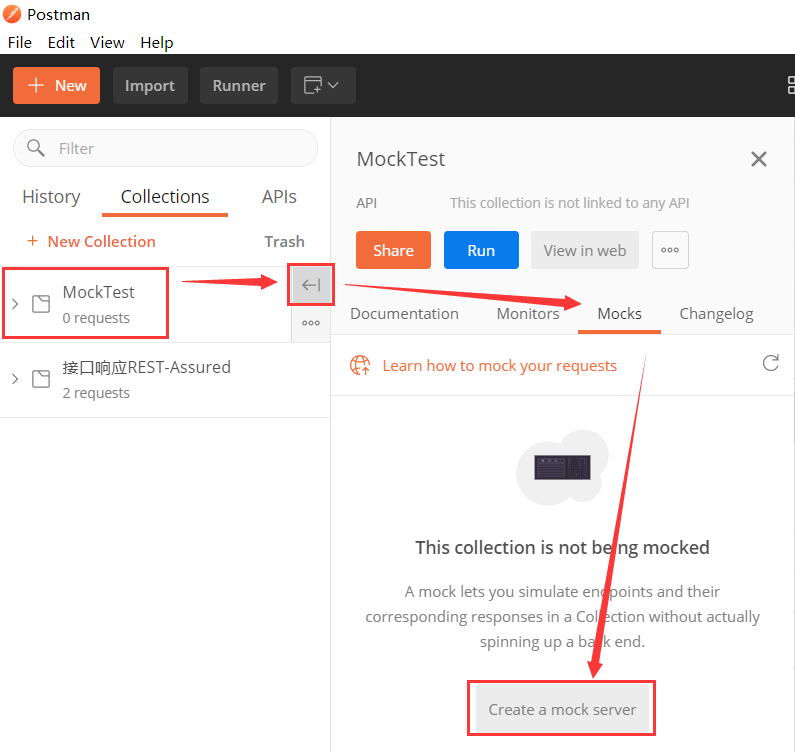Click the folder icon of MockTest collection
795x752 pixels.
(41, 304)
